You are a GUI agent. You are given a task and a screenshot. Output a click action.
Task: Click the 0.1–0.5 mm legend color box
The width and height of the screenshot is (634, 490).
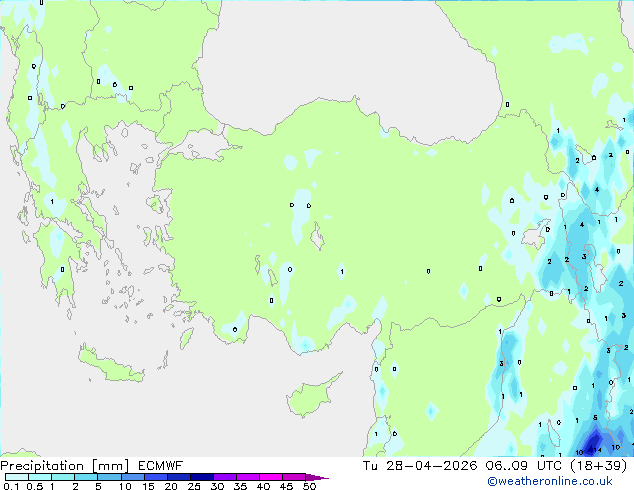coord(17,477)
